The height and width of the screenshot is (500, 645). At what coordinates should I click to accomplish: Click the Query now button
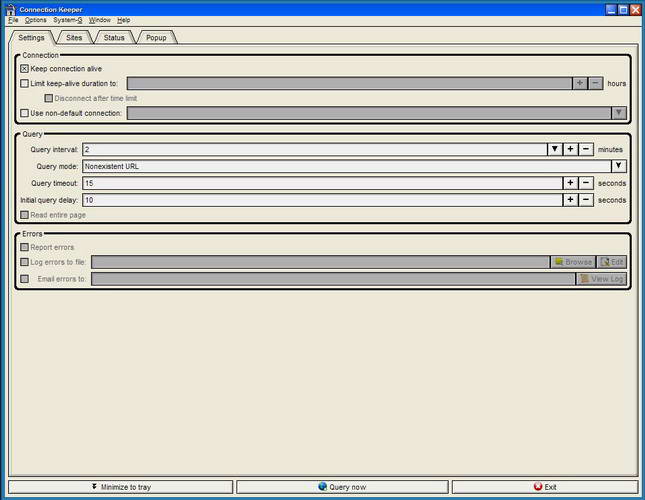coord(342,487)
